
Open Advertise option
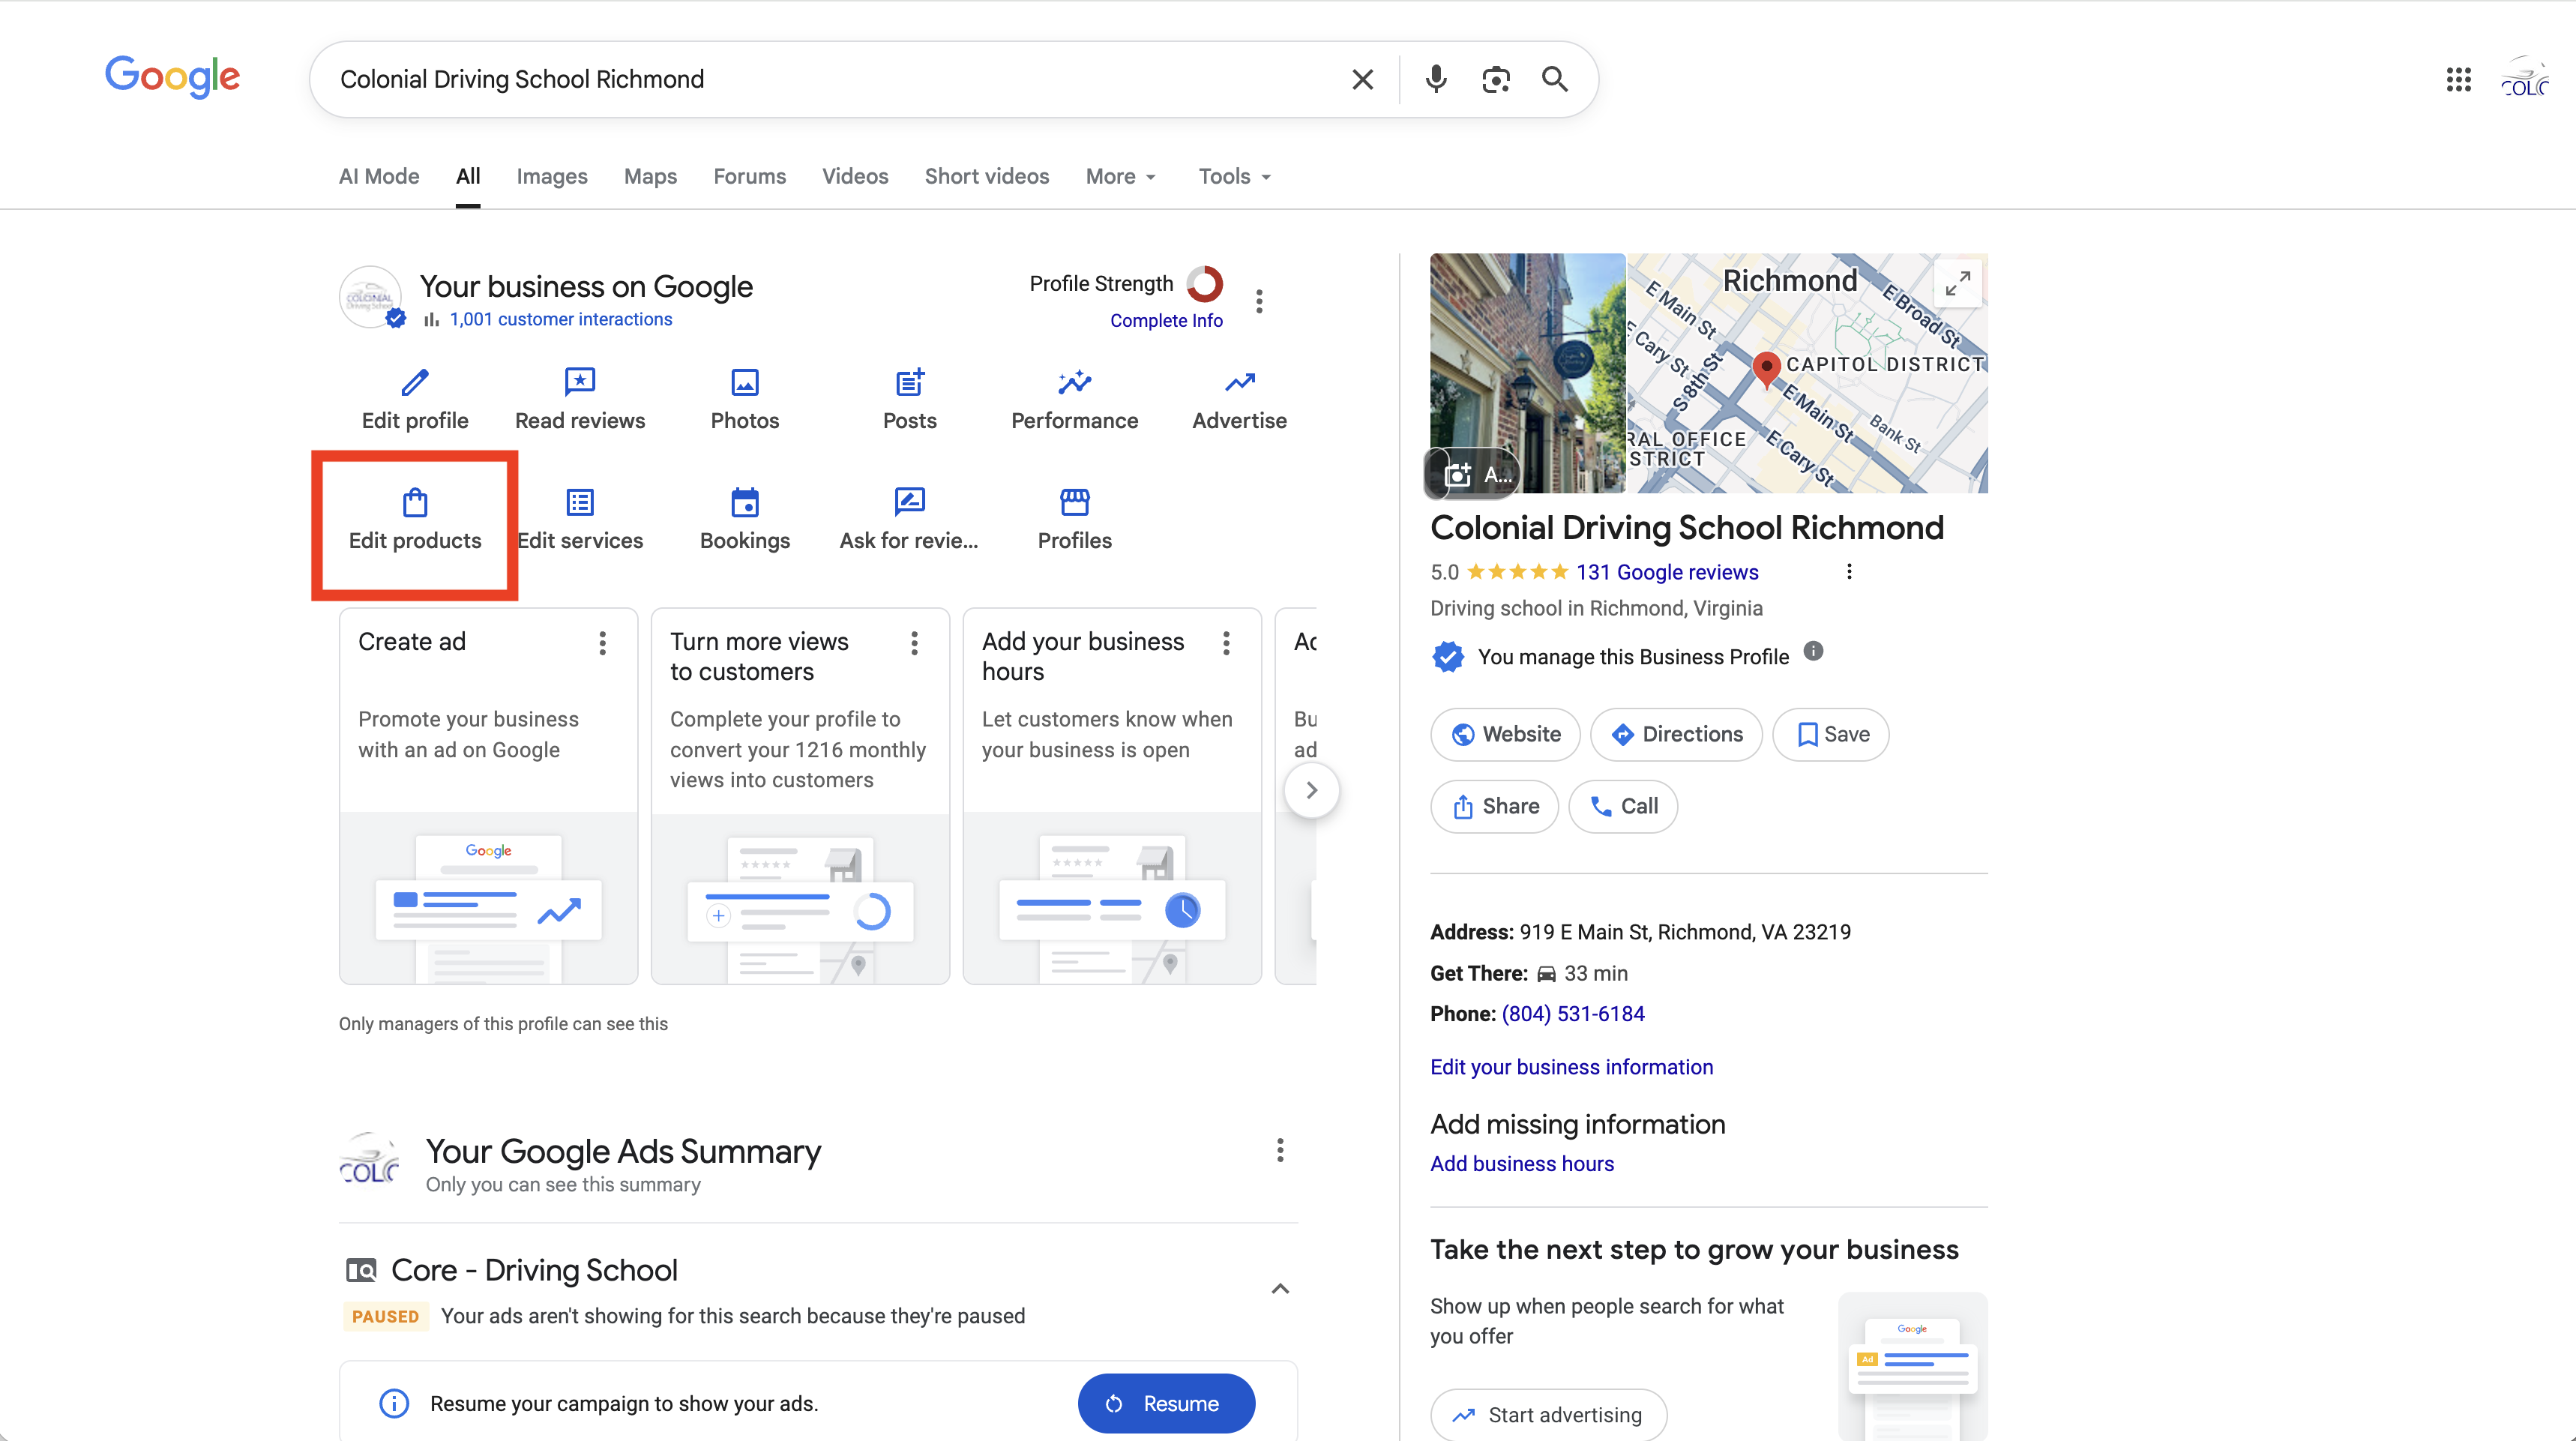pyautogui.click(x=1240, y=400)
